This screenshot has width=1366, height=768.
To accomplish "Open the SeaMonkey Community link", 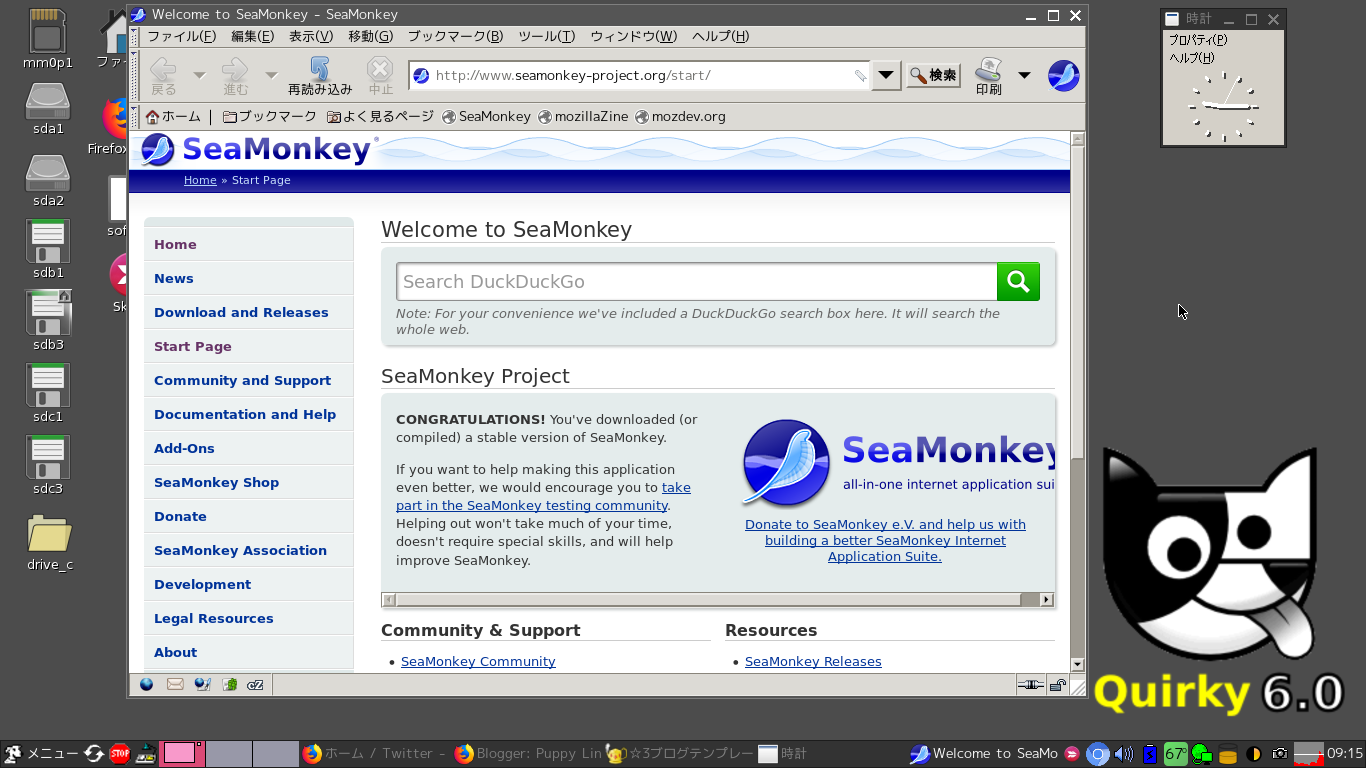I will [478, 662].
